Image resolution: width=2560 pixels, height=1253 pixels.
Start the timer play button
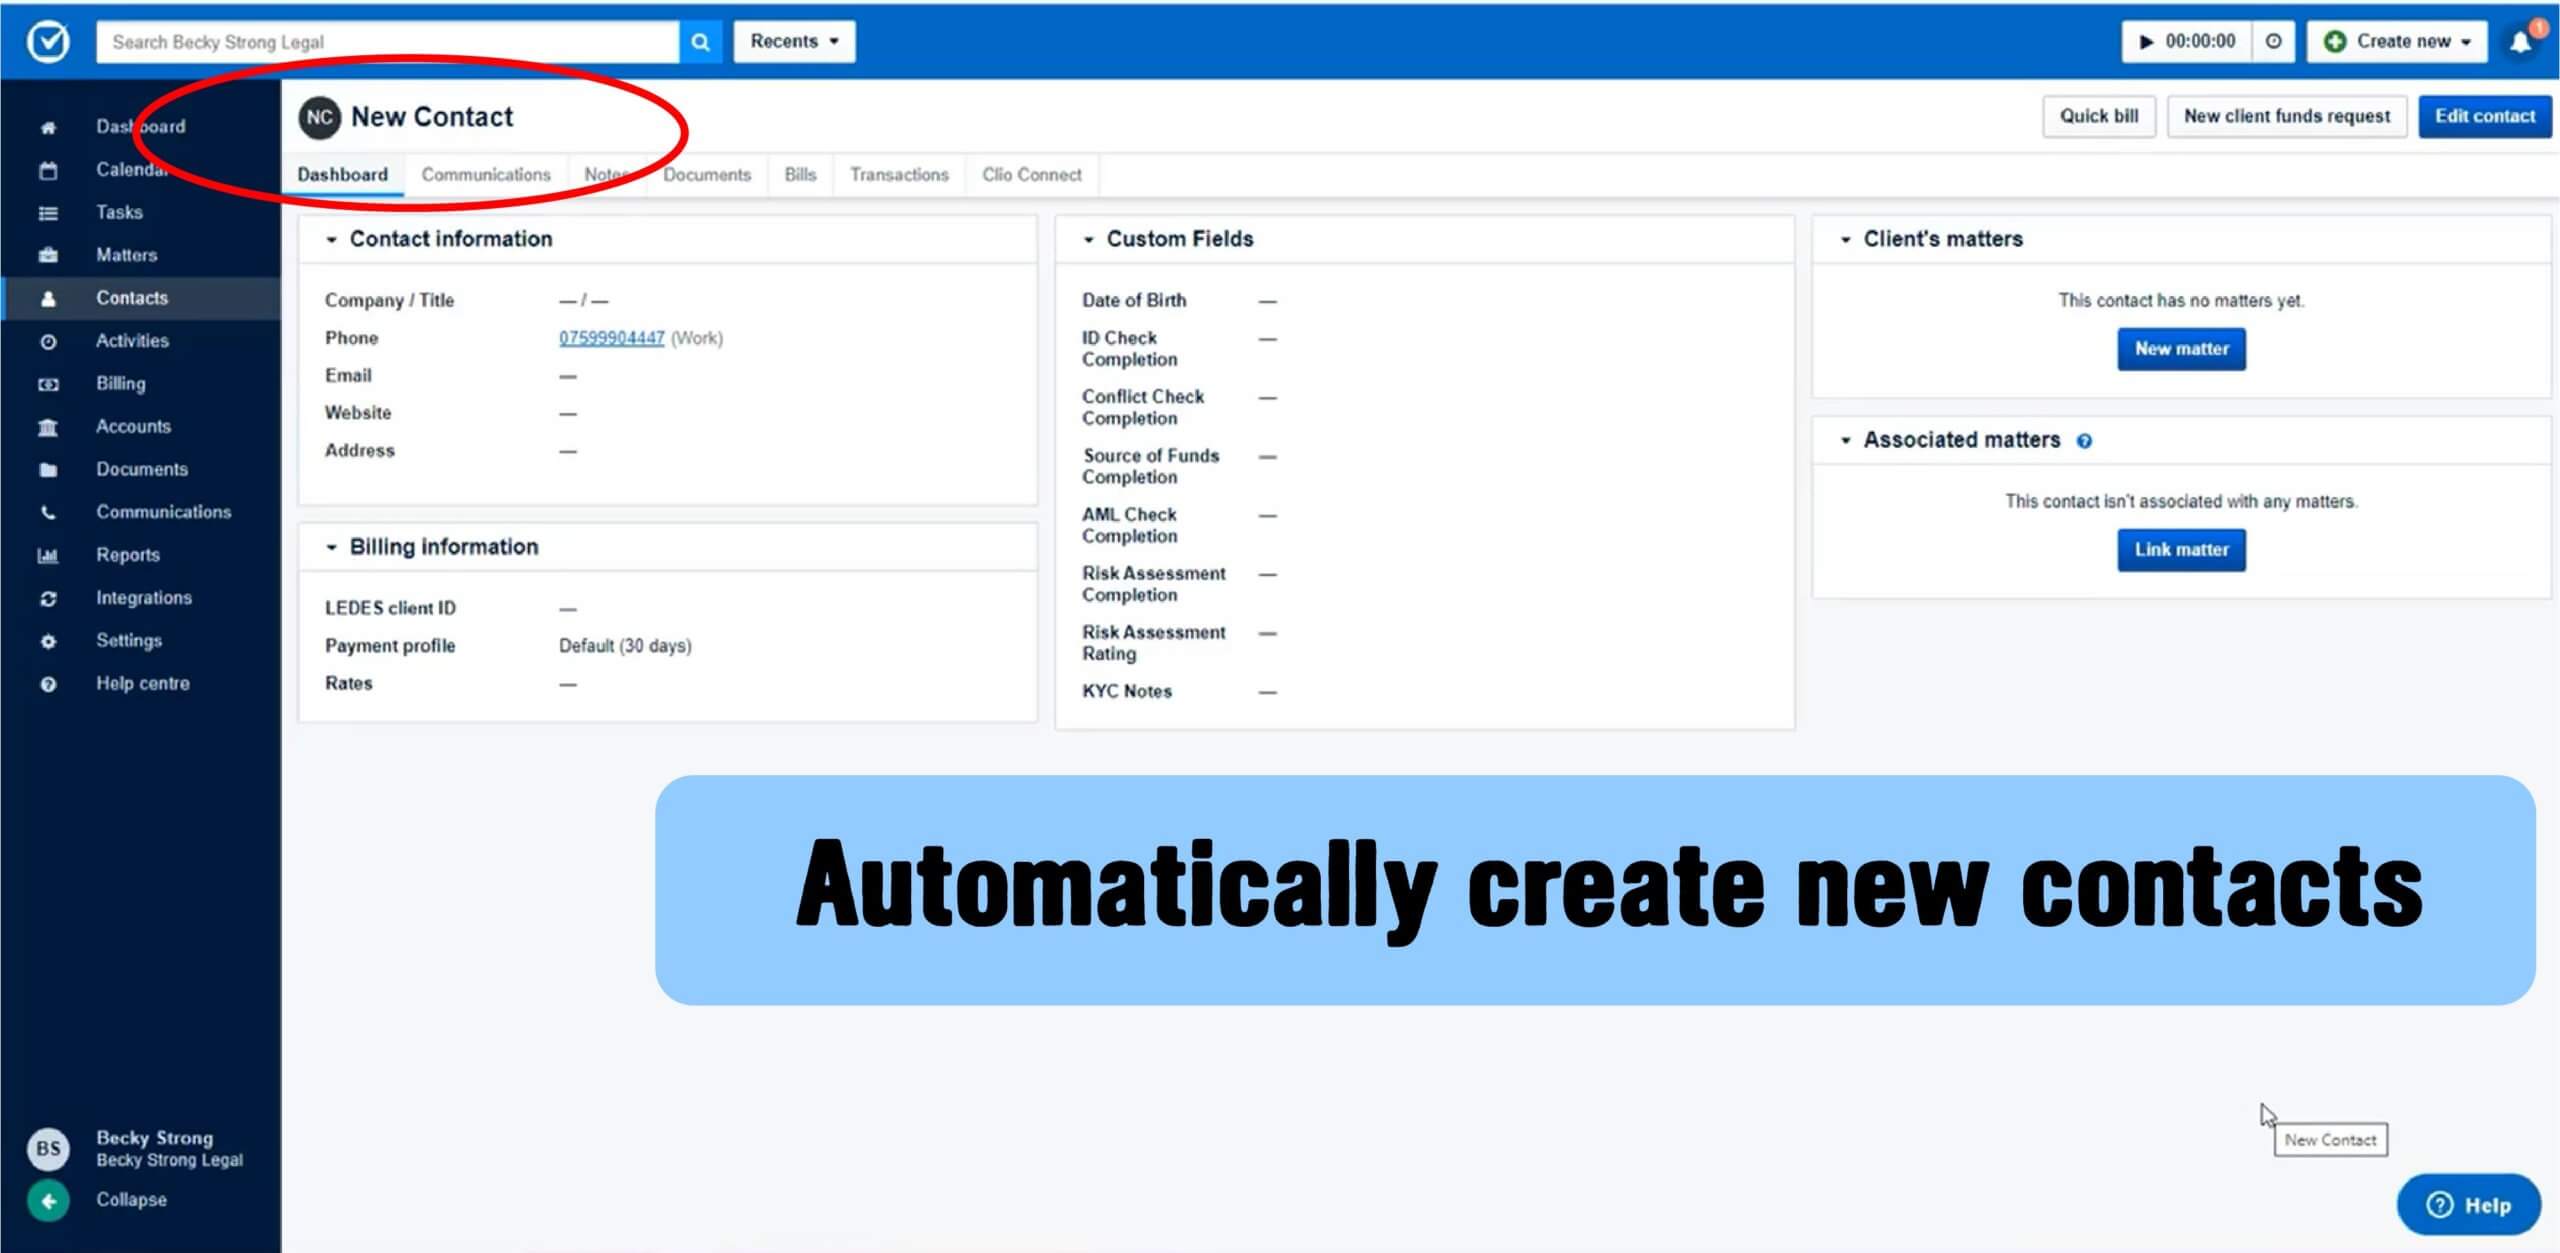[2145, 42]
